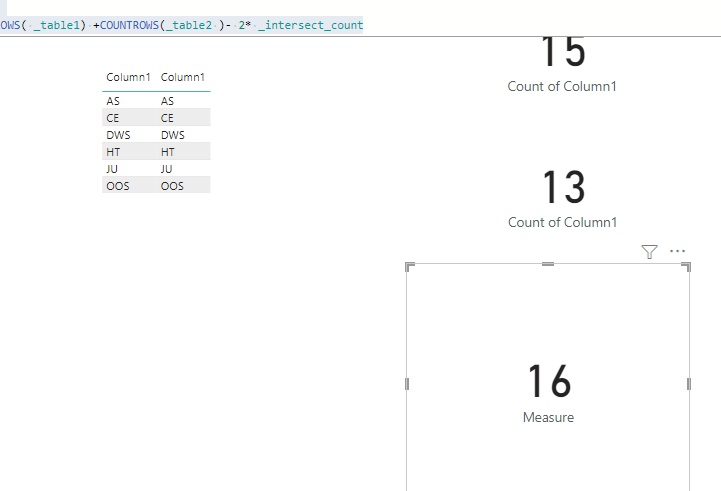Click the first Column1 table header
Viewport: 721px width, 491px height.
click(x=128, y=77)
